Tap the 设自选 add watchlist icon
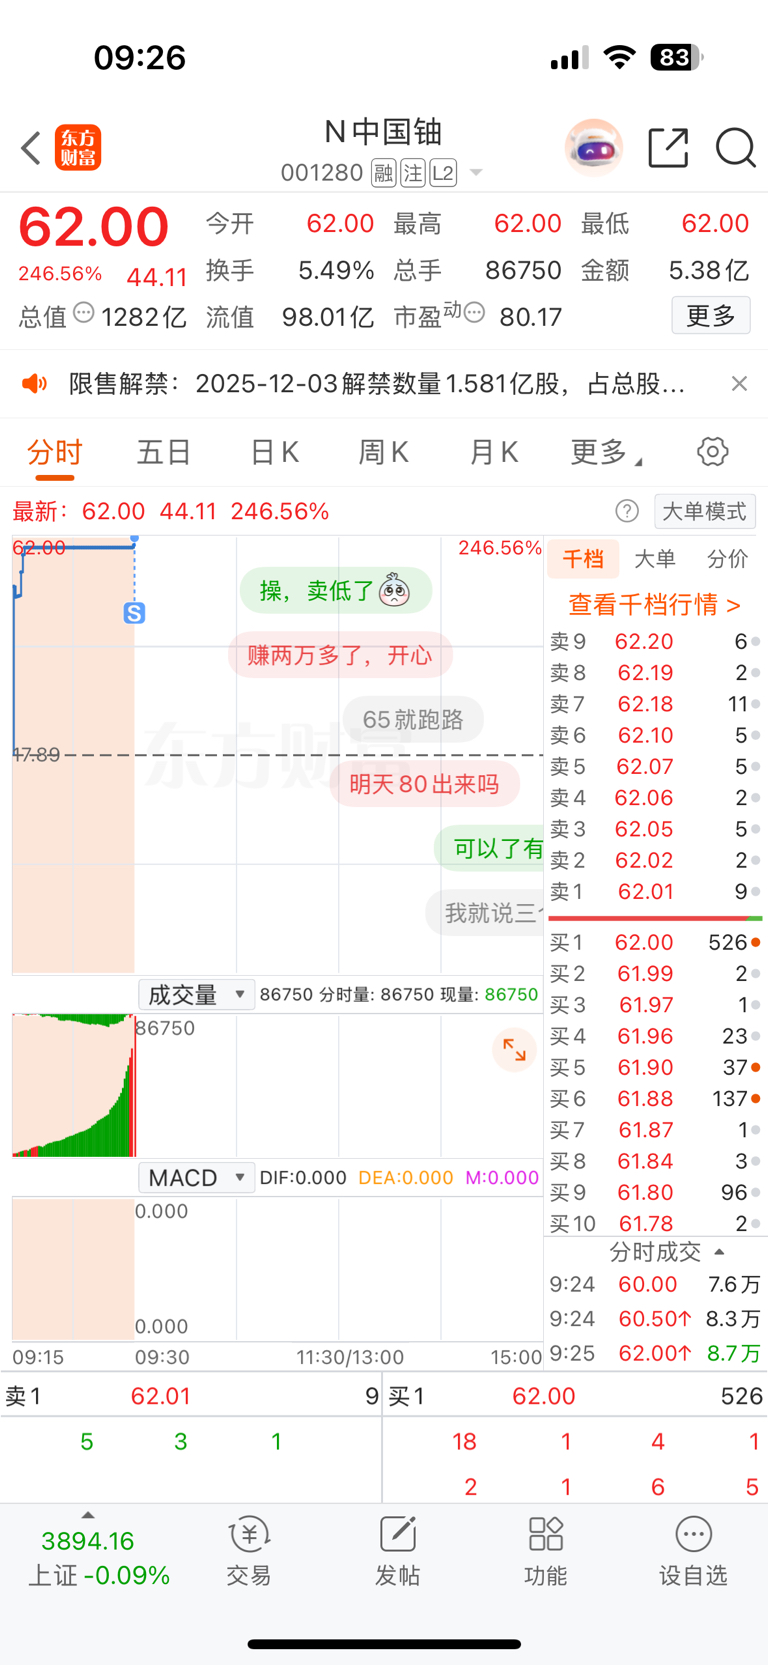The image size is (769, 1665). point(693,1551)
